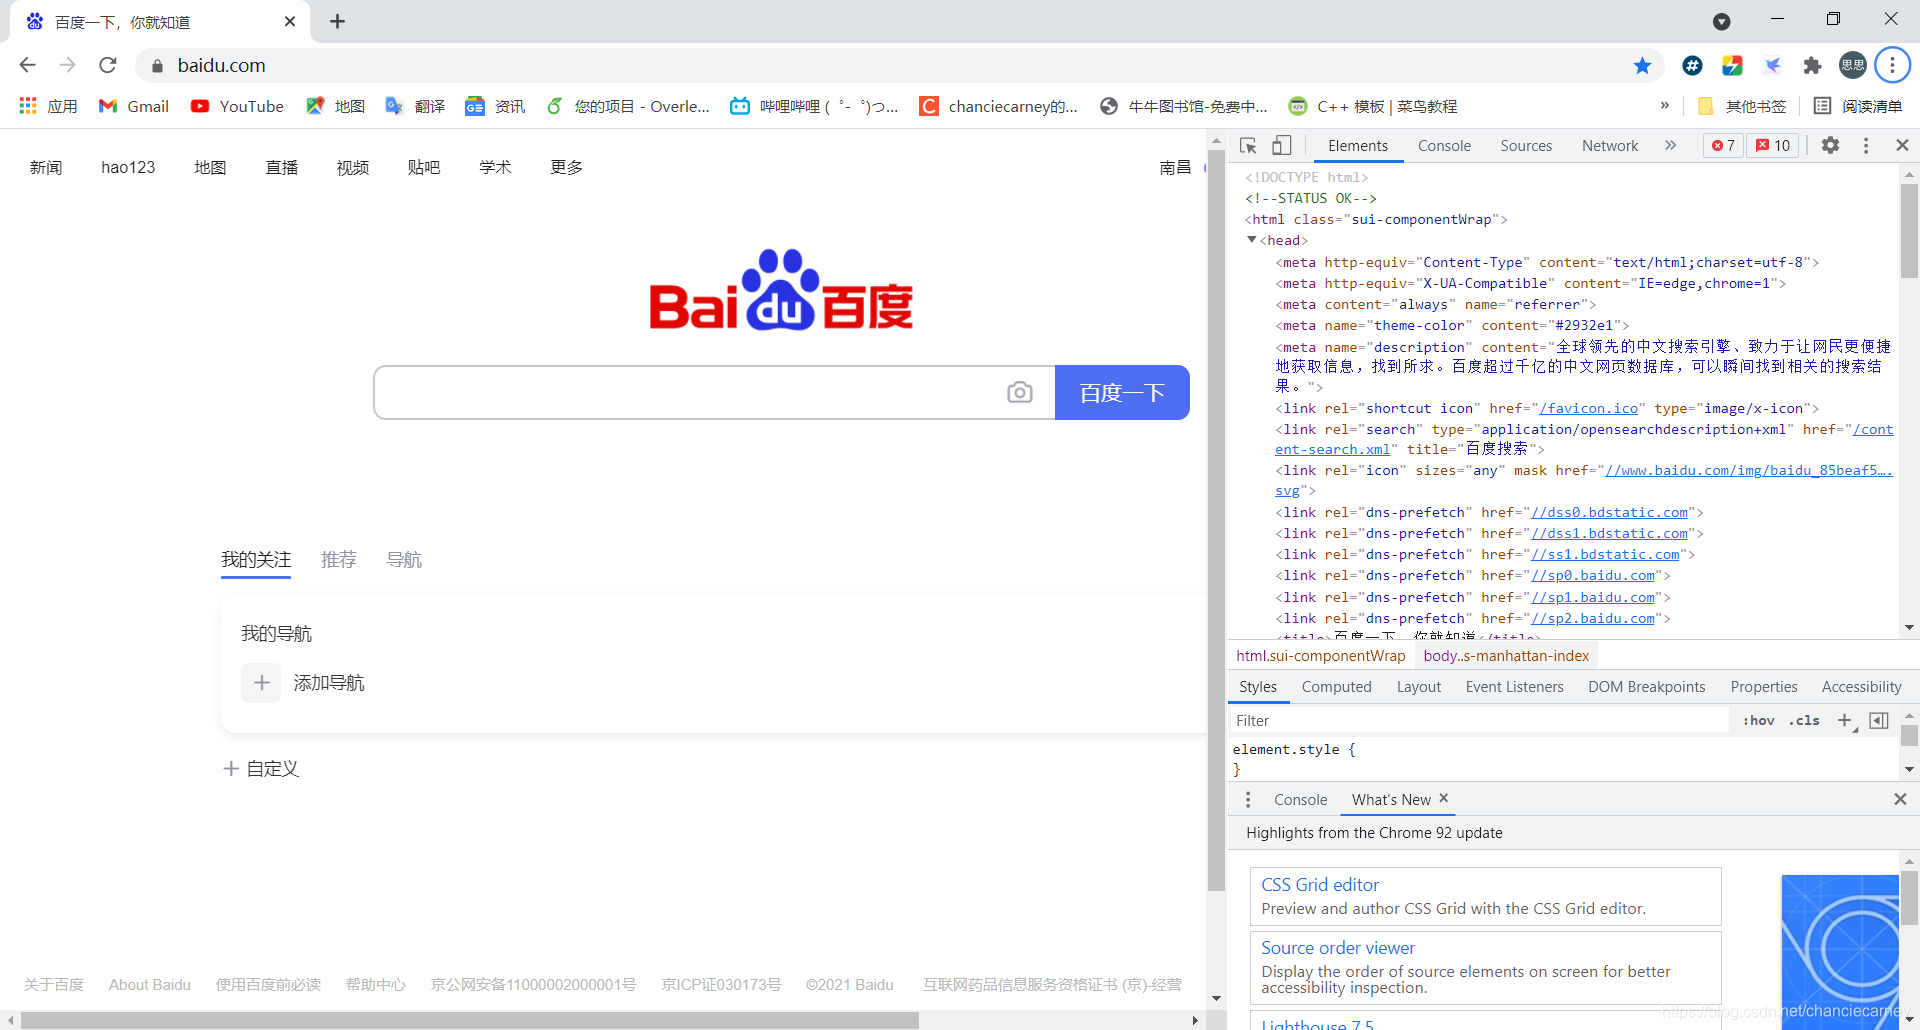Open the 哔哩哔哩 bookmark

click(814, 106)
